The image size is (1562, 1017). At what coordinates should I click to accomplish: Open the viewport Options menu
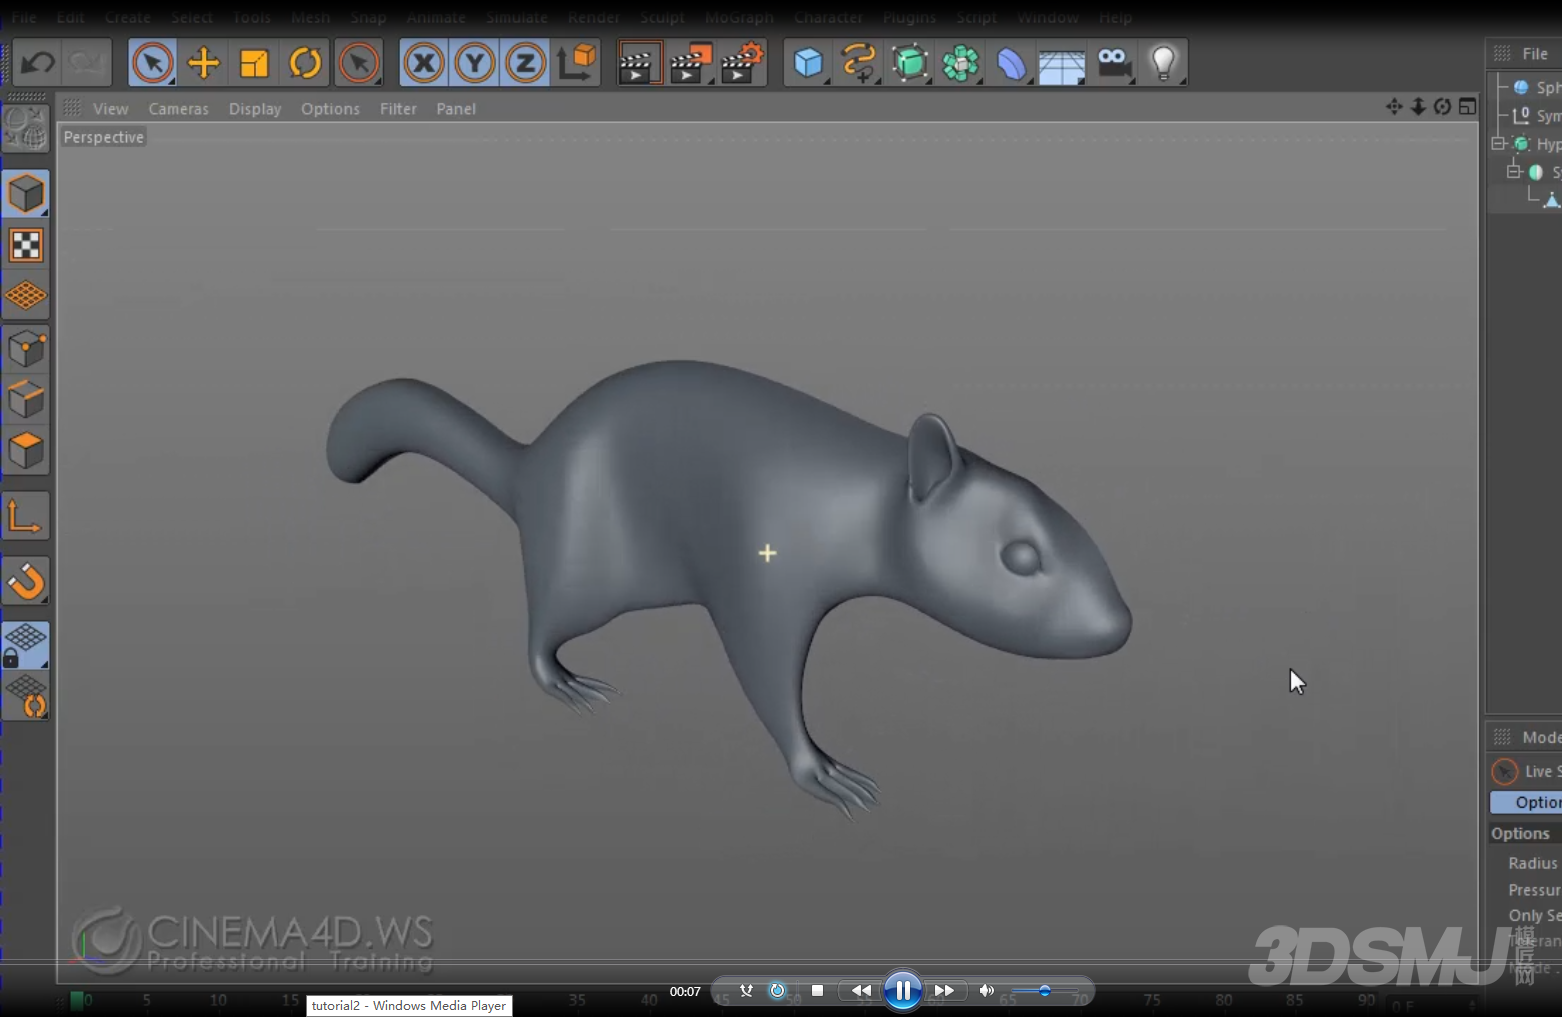[330, 109]
